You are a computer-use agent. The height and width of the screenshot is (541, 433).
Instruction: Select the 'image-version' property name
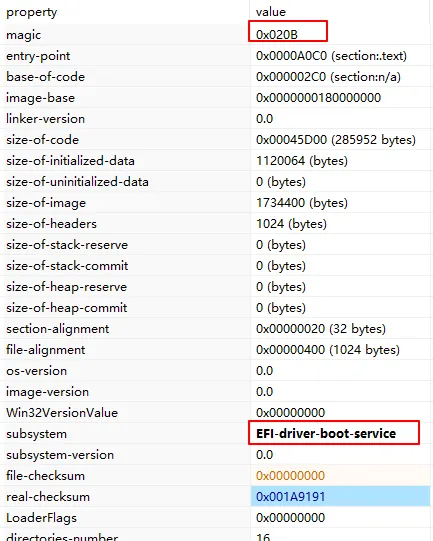[48, 392]
